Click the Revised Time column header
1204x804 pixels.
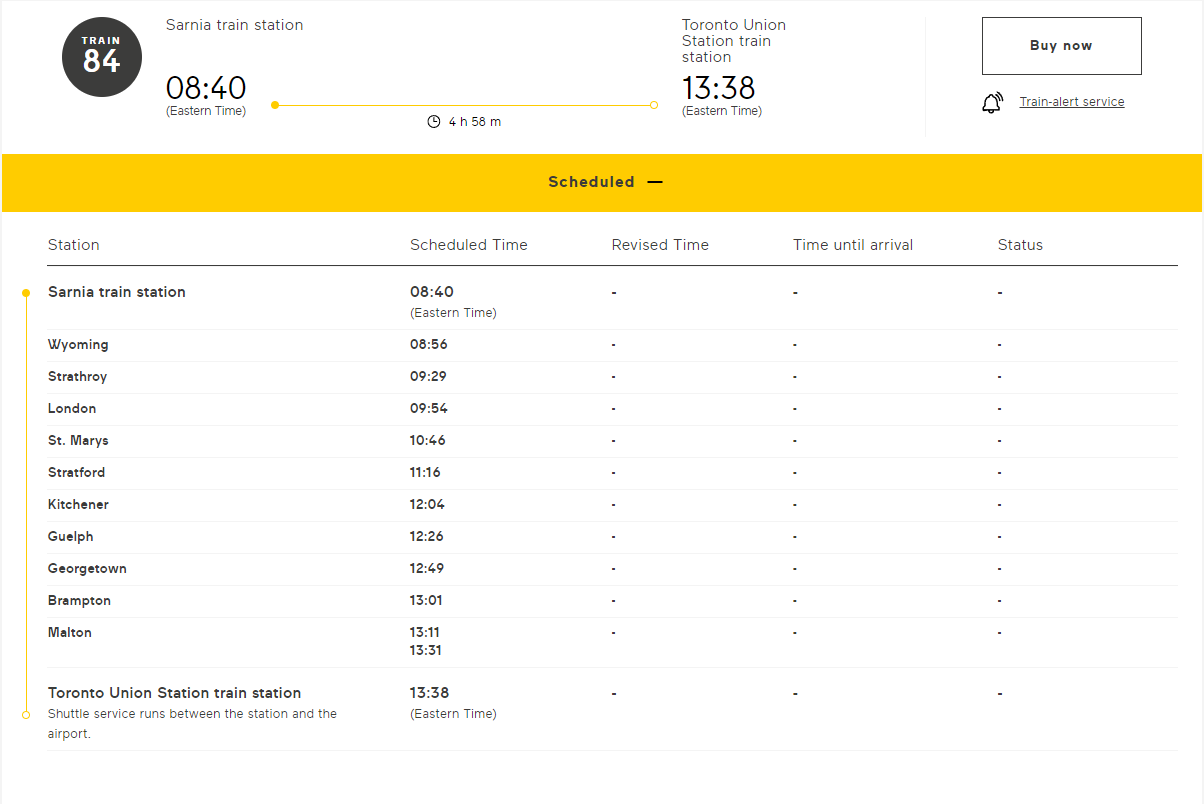click(x=660, y=245)
